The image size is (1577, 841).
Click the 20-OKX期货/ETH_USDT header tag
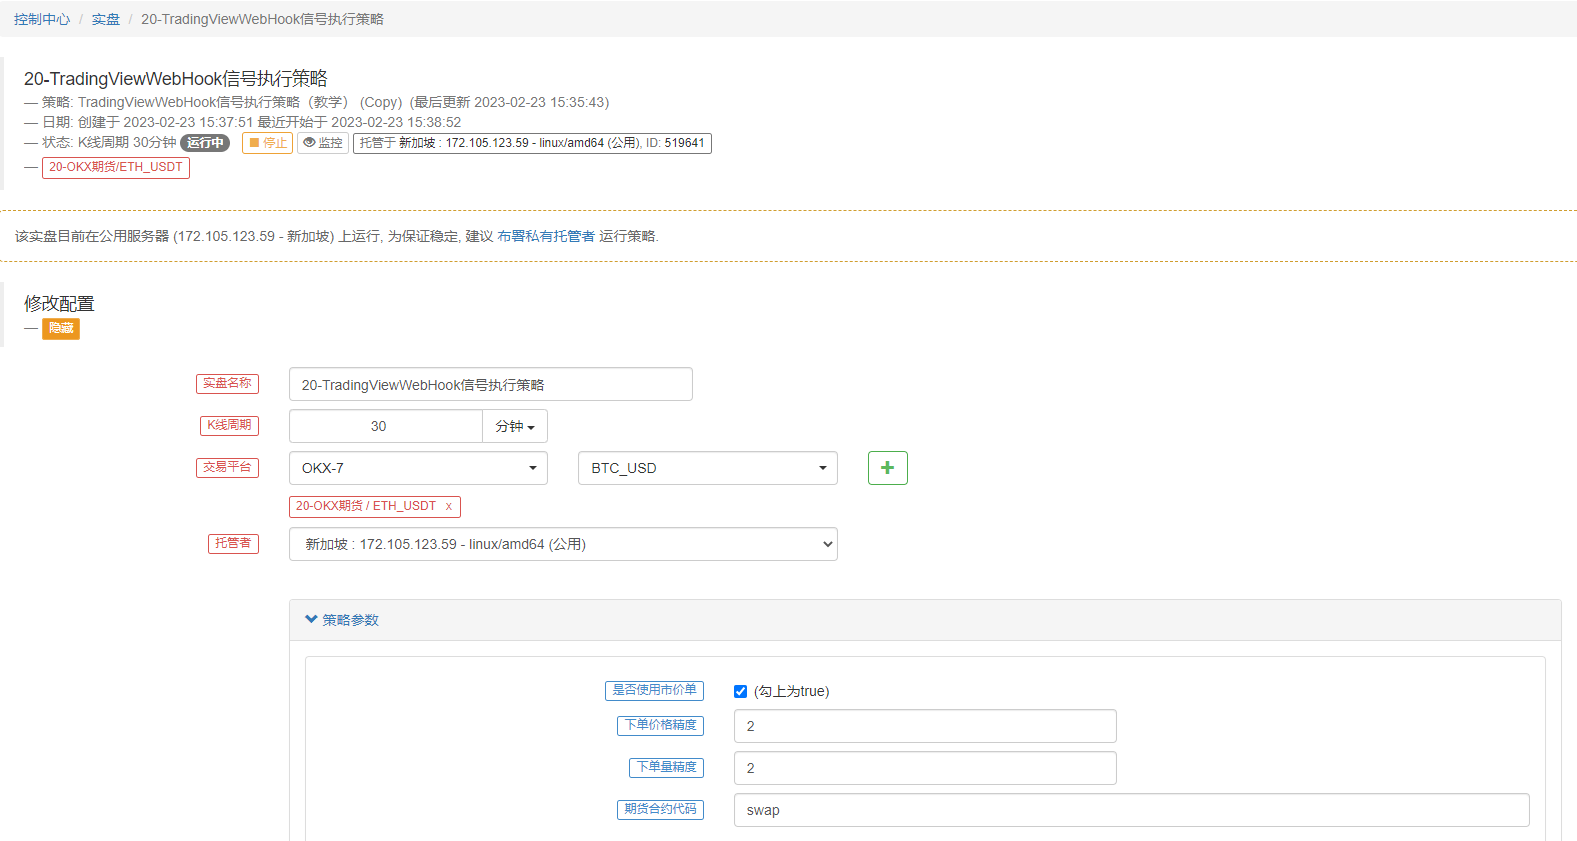116,167
